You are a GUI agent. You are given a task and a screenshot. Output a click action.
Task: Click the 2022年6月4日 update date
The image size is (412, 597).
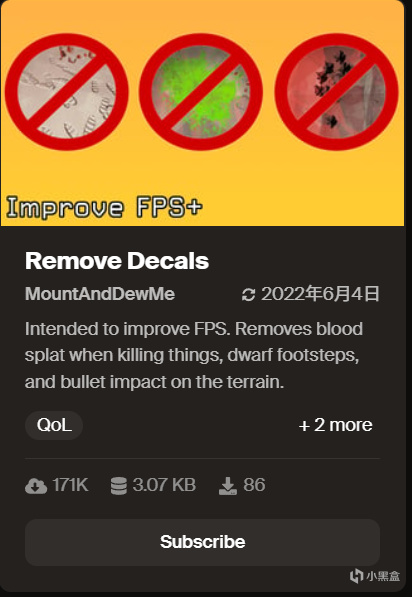tap(320, 294)
